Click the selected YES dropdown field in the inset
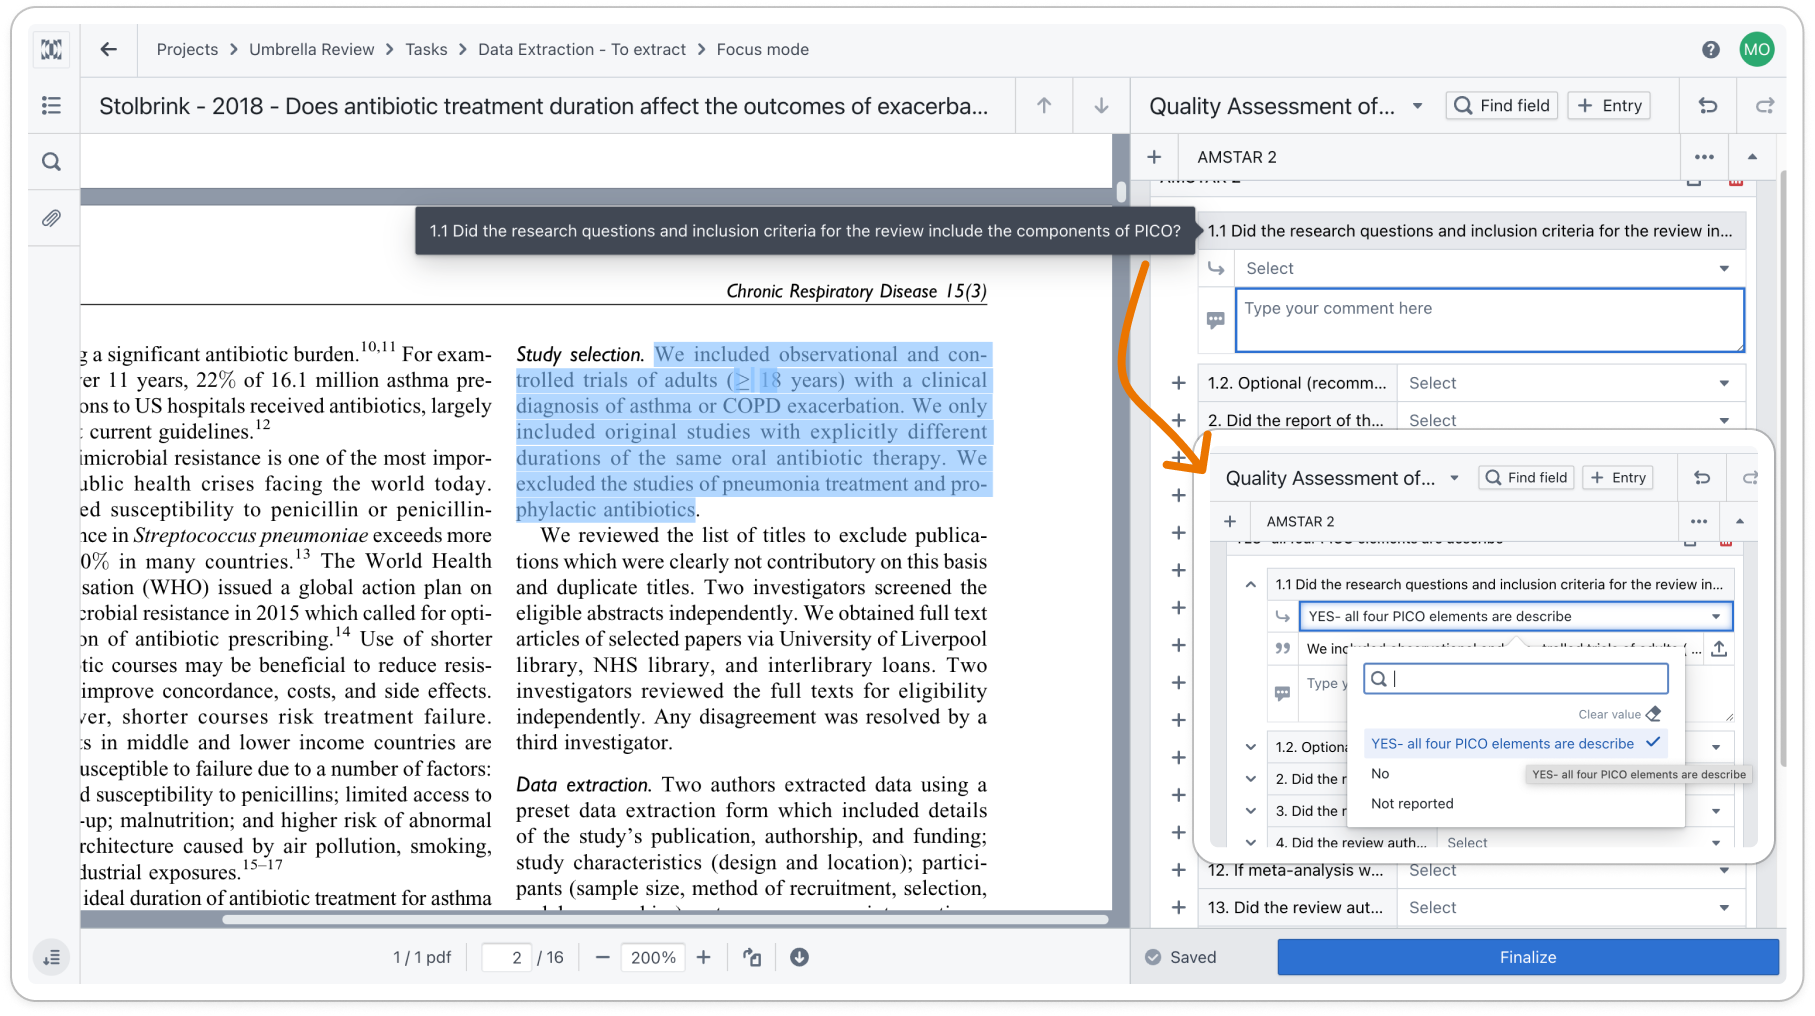 (x=1515, y=616)
